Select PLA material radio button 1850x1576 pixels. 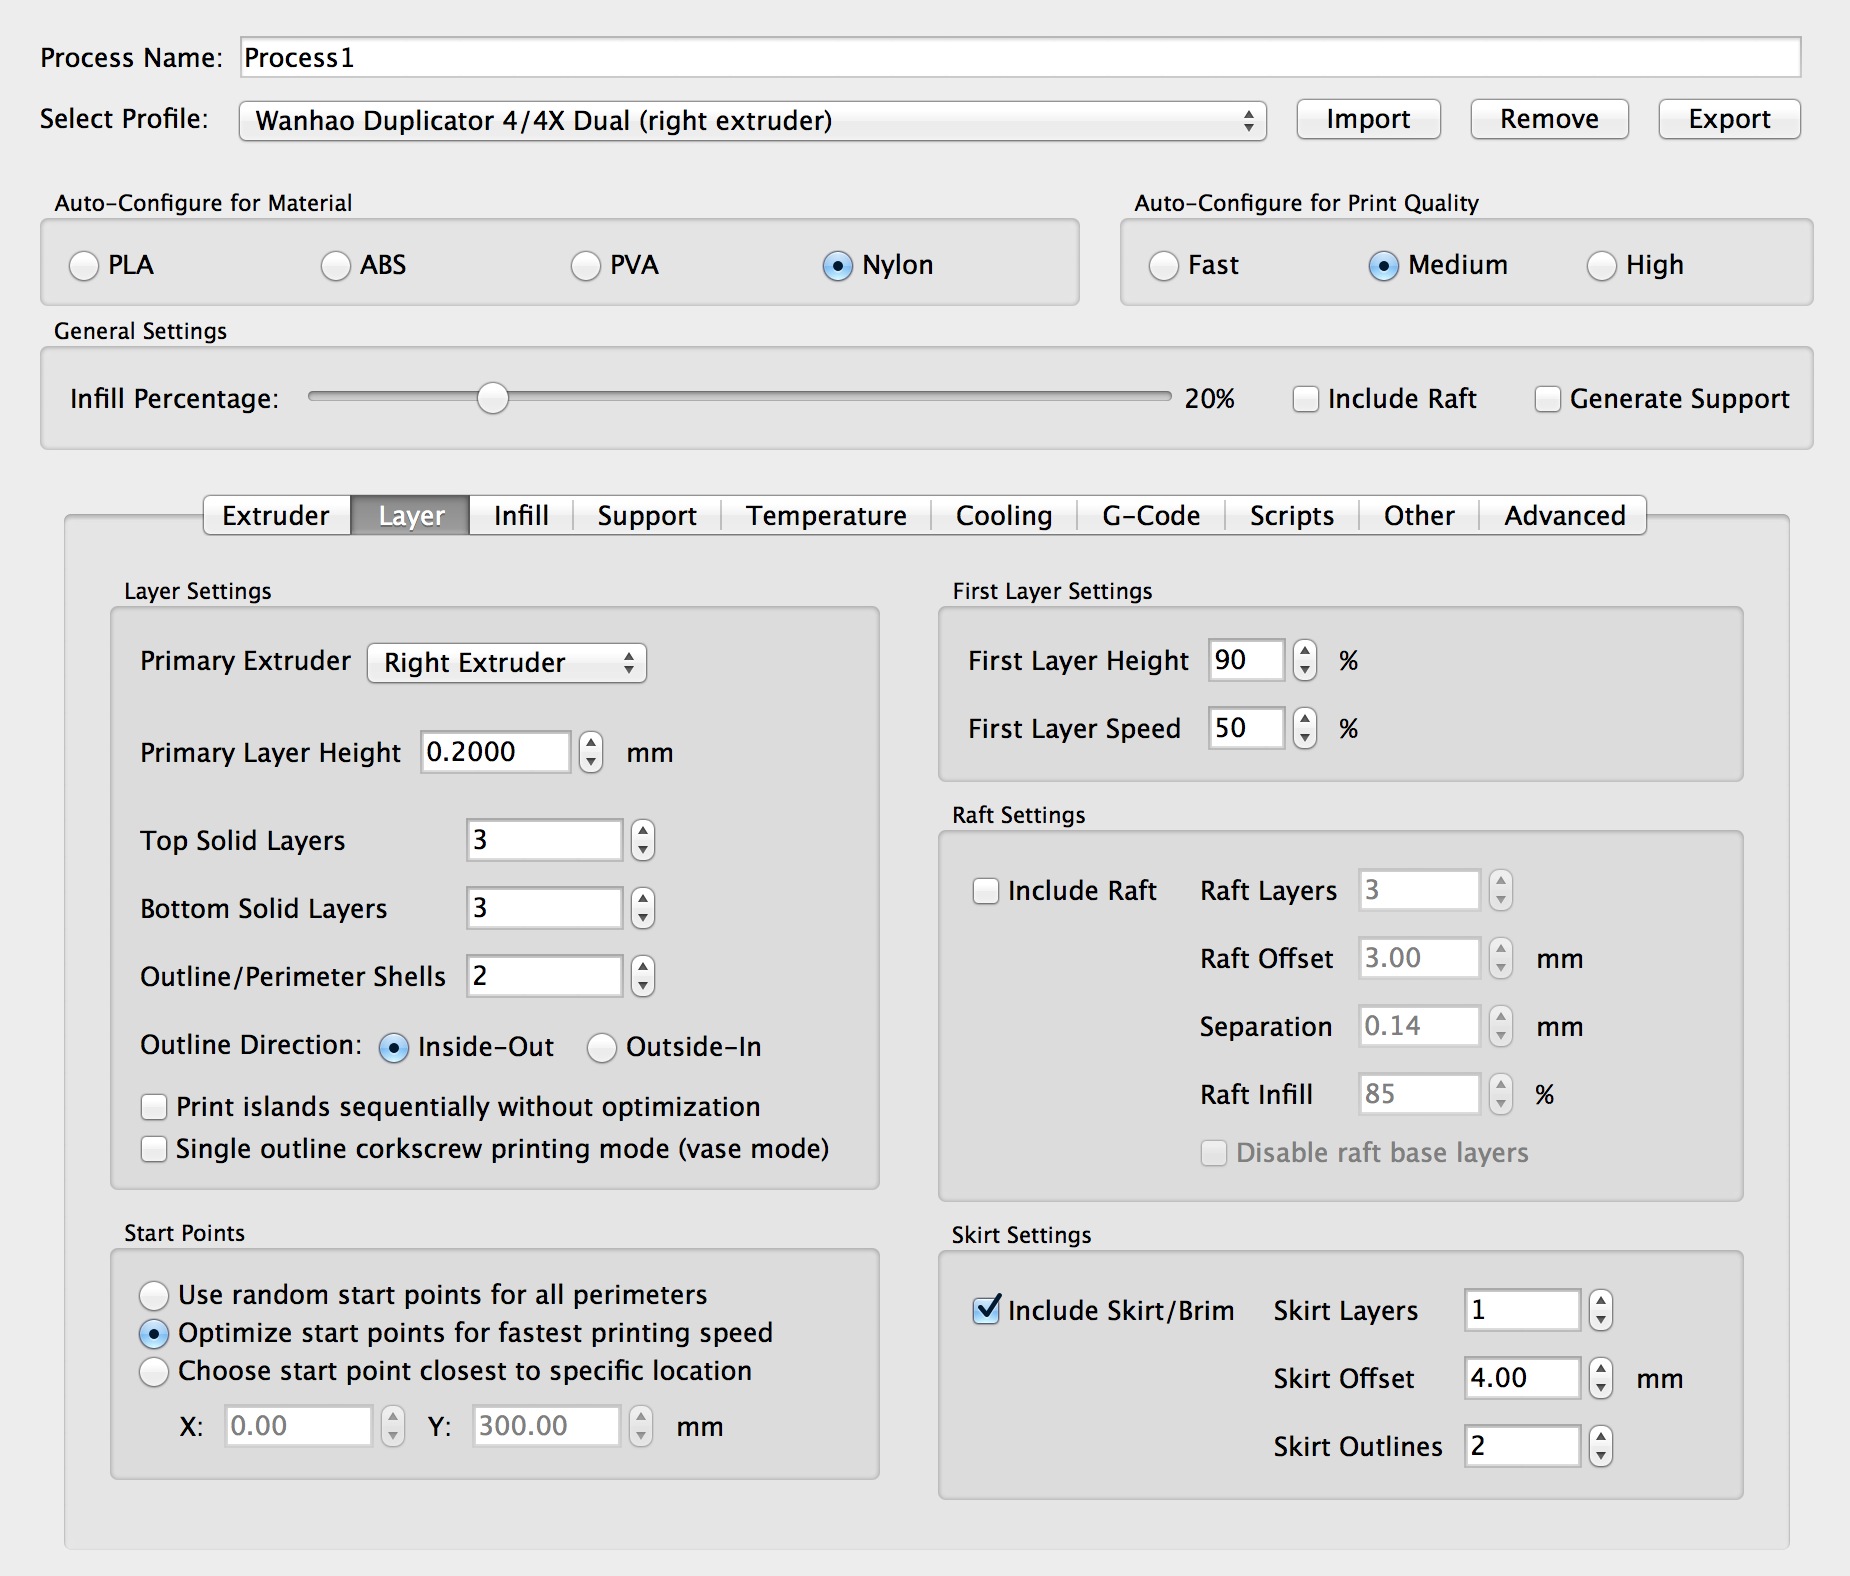84,266
